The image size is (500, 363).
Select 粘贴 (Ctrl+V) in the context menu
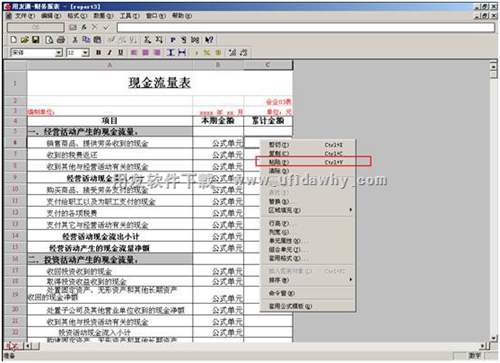tap(313, 162)
